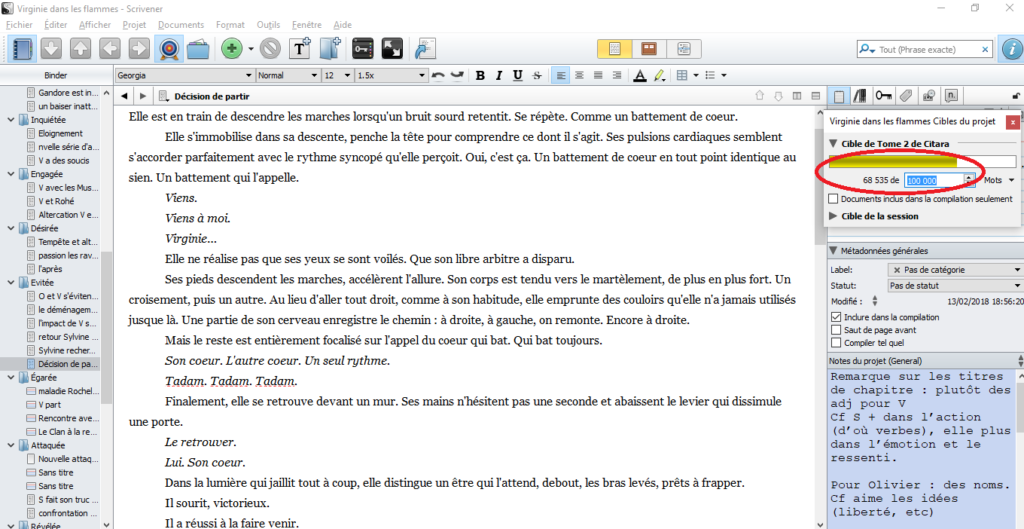The height and width of the screenshot is (529, 1024).
Task: Open the Statut Pas de statut dropdown
Action: (x=955, y=285)
